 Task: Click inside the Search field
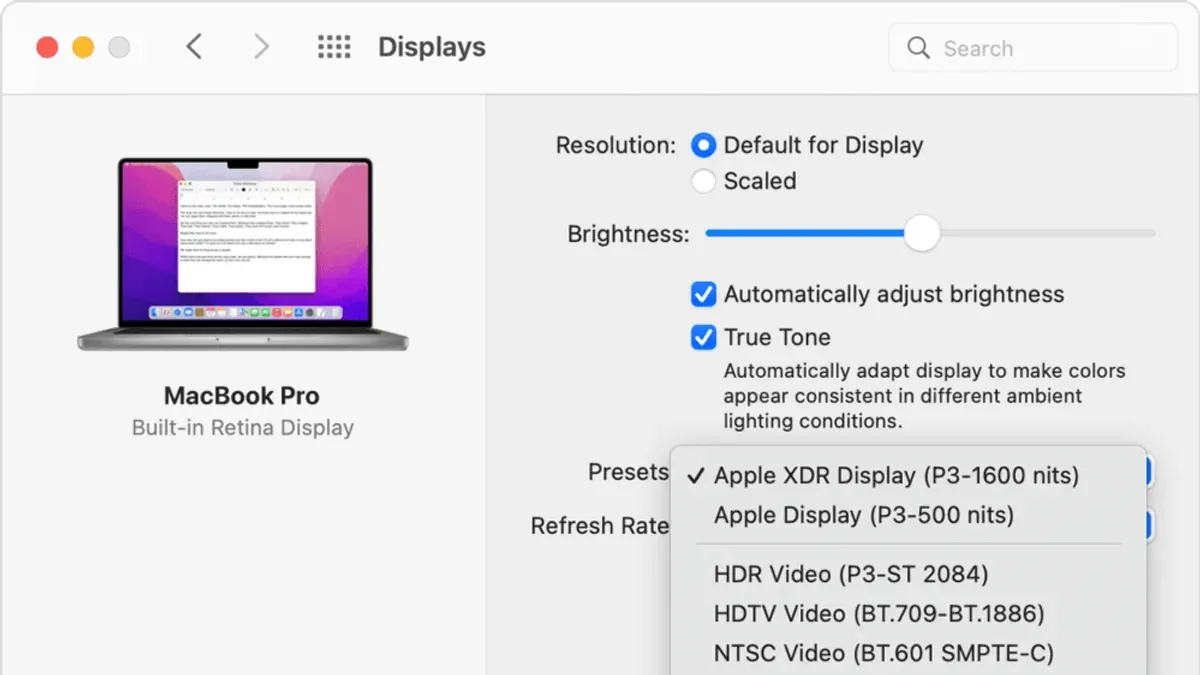(1033, 48)
